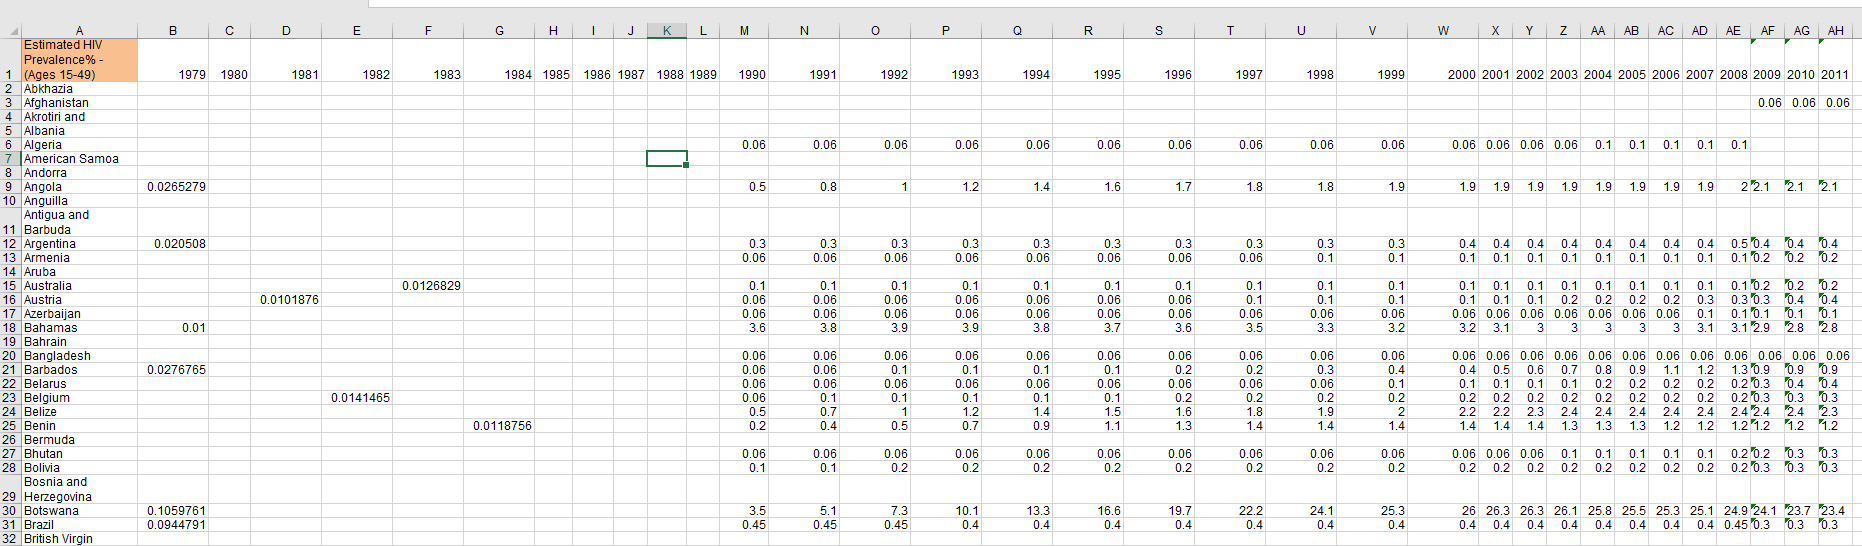Select row 18 header
This screenshot has height=546, width=1862.
point(10,328)
